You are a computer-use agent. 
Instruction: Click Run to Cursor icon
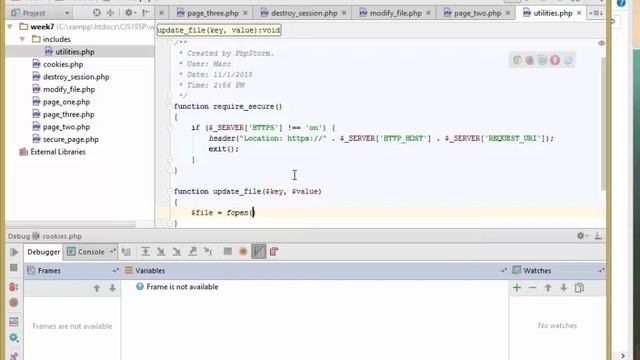[x=208, y=252]
